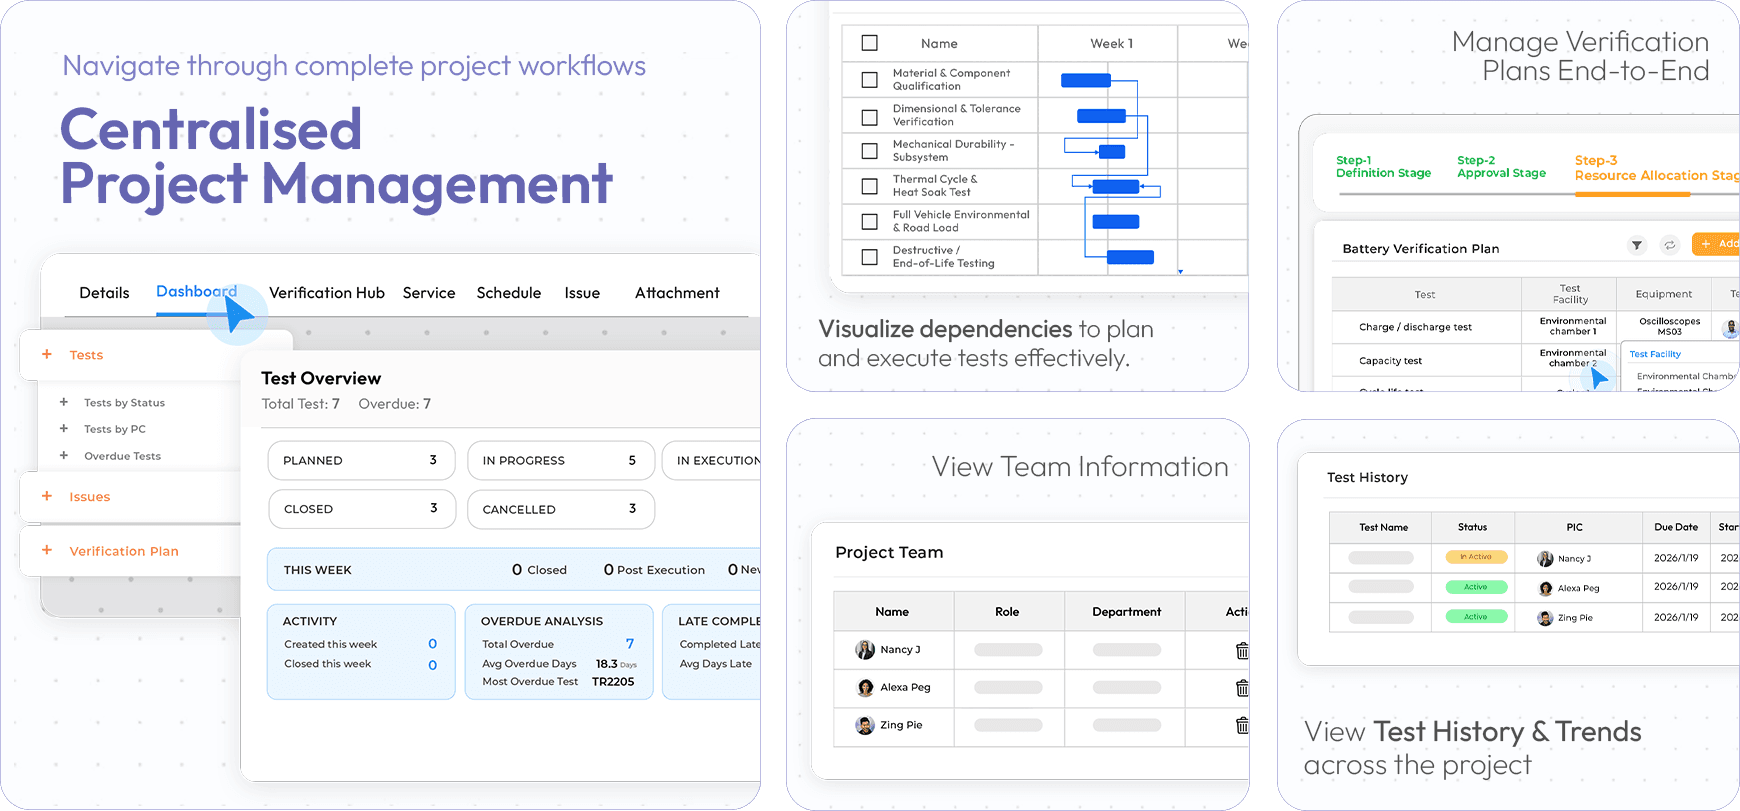Switch to Attachment tab
The width and height of the screenshot is (1740, 811).
click(x=677, y=293)
